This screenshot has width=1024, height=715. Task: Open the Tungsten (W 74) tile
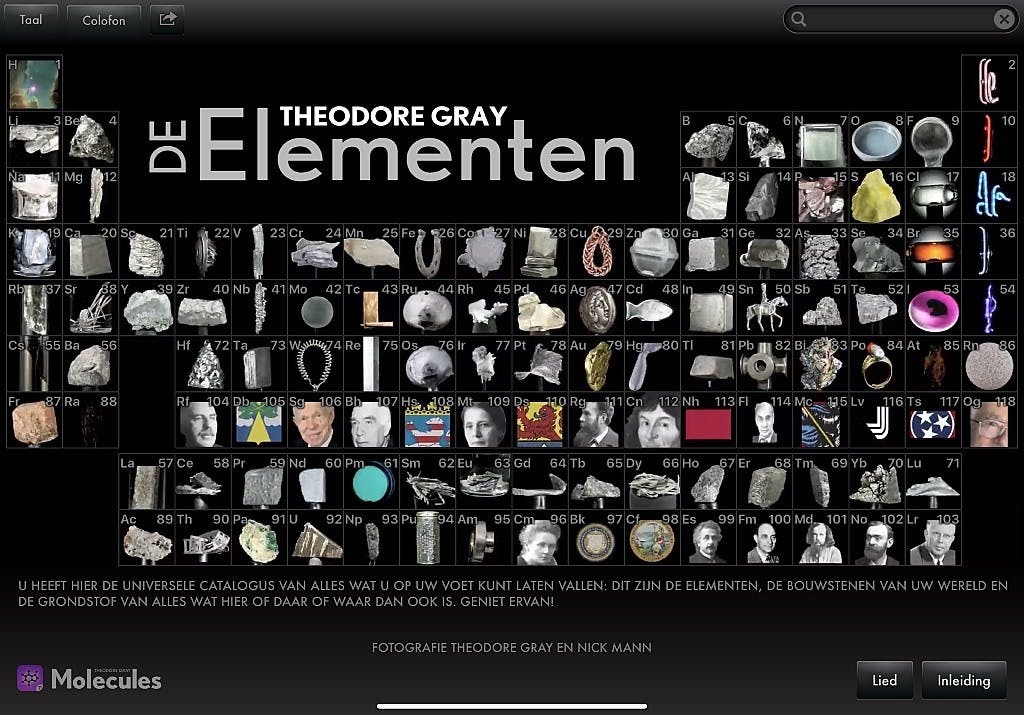tap(315, 364)
